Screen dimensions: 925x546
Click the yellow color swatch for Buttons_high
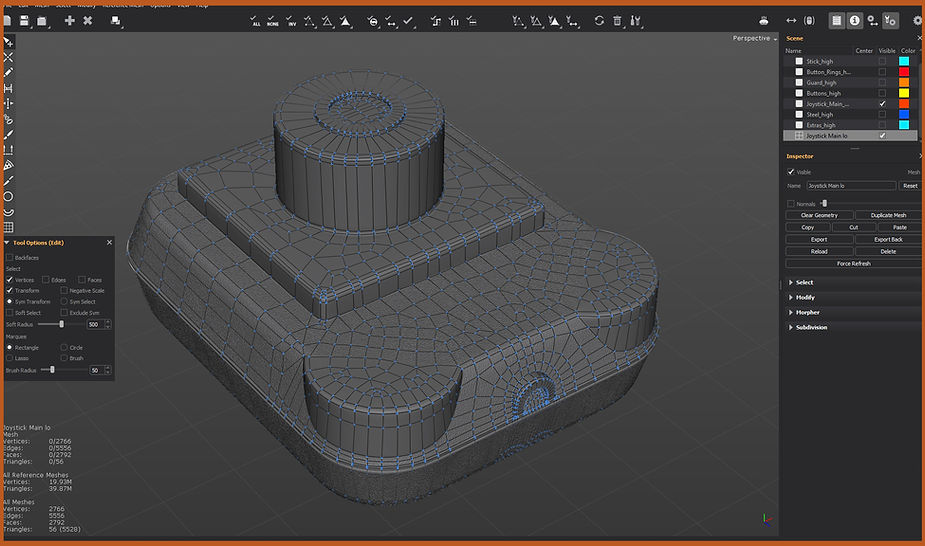coord(904,93)
